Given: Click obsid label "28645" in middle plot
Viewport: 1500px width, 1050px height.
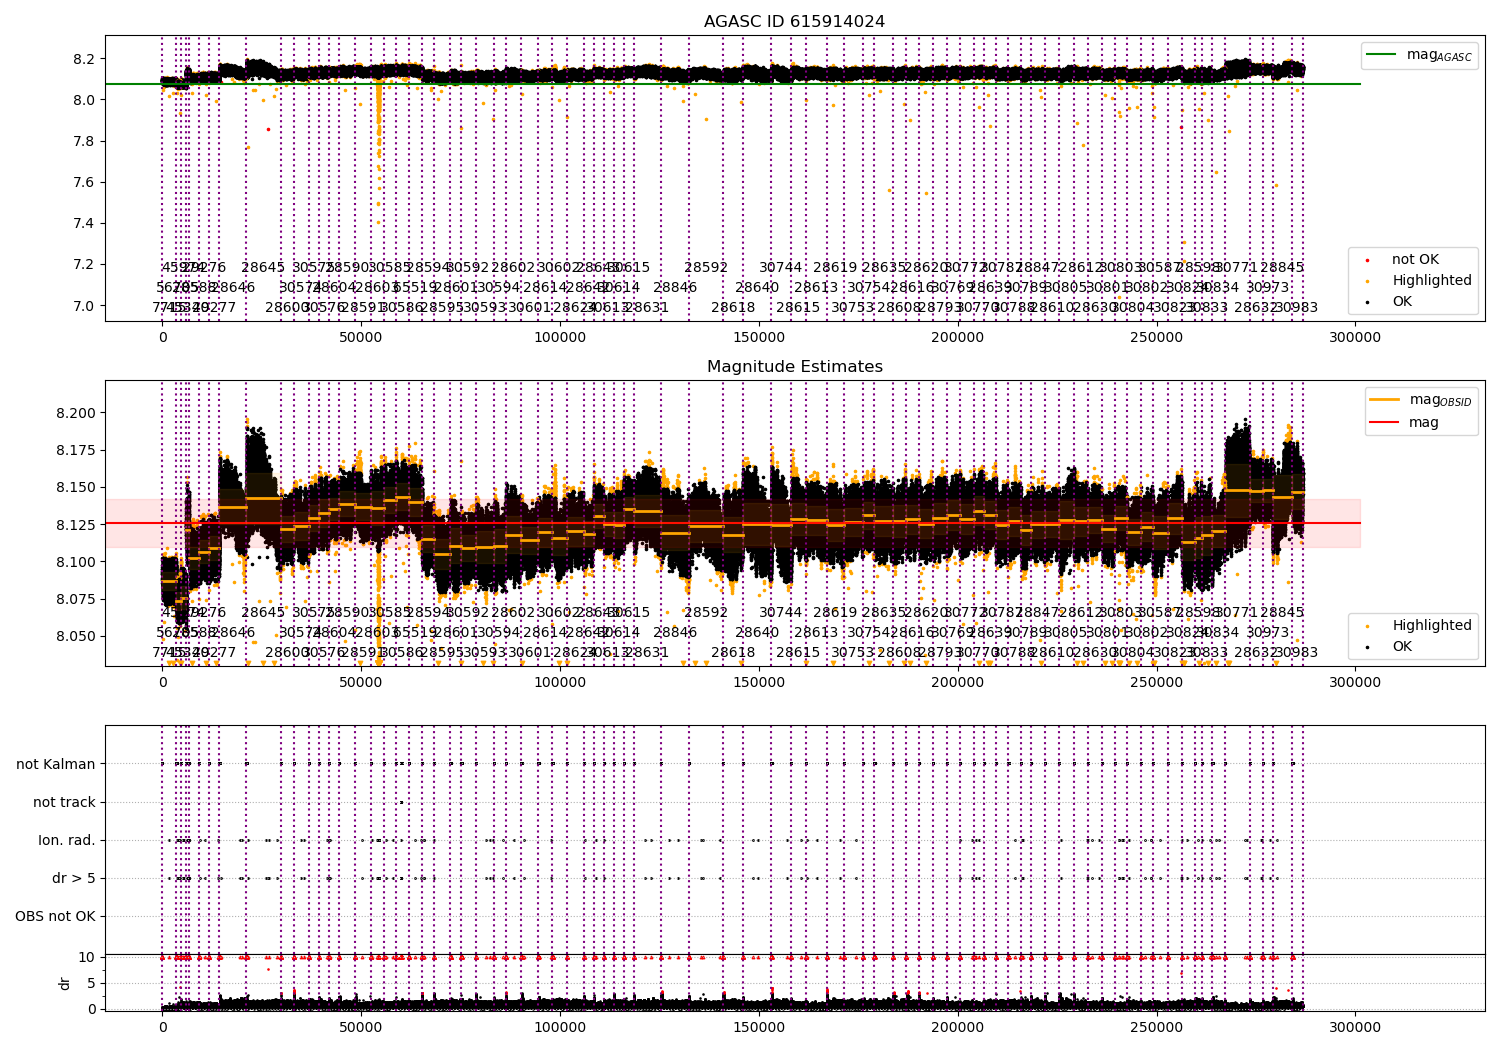Looking at the screenshot, I should (263, 613).
